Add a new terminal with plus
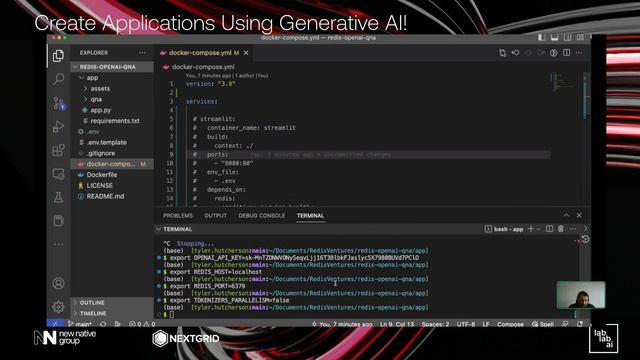The image size is (640, 360). point(531,229)
